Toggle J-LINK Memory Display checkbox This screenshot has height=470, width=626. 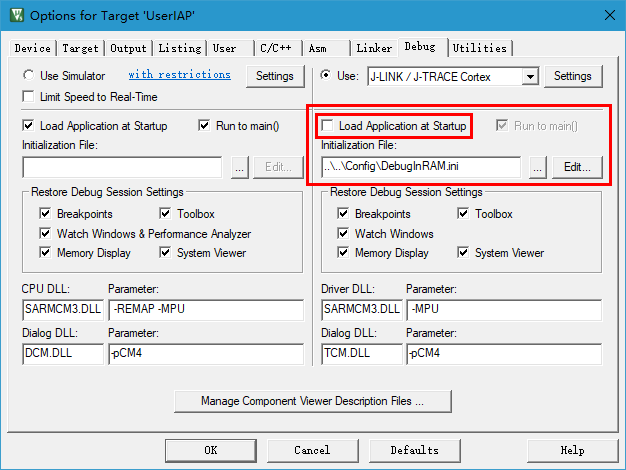tap(343, 252)
